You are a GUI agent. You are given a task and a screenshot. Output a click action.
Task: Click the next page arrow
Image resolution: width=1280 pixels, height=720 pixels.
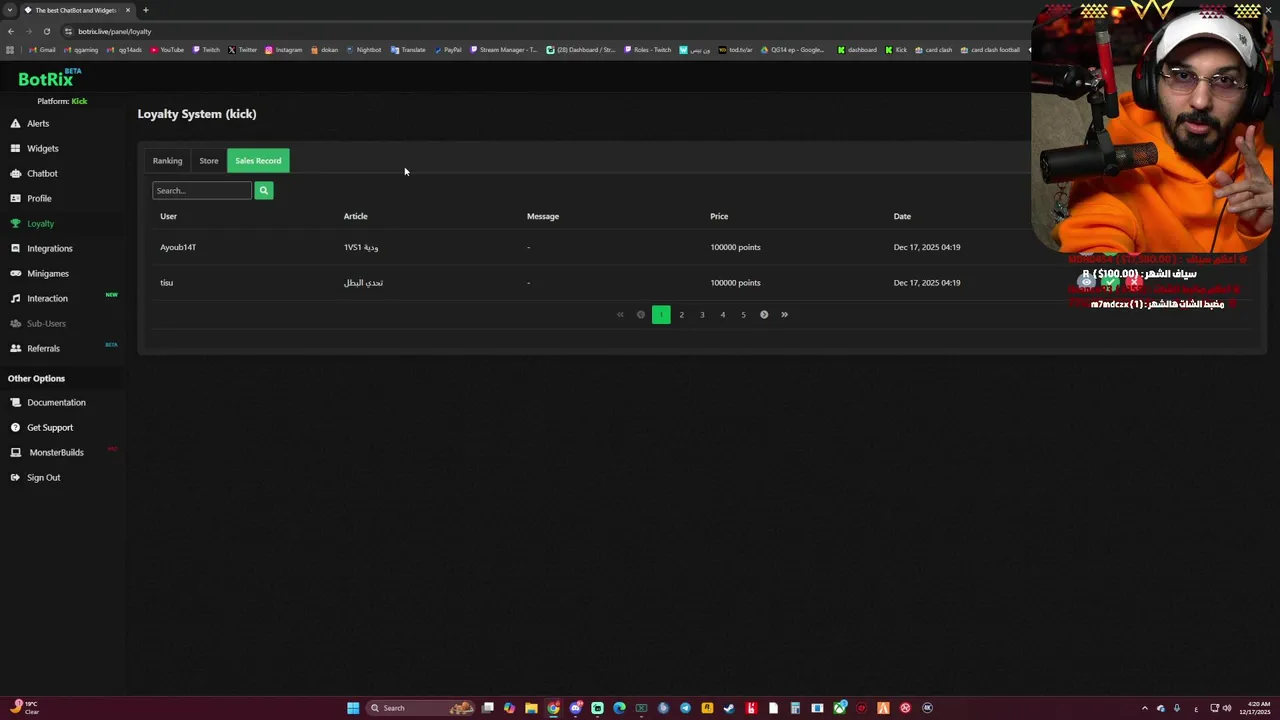click(764, 315)
